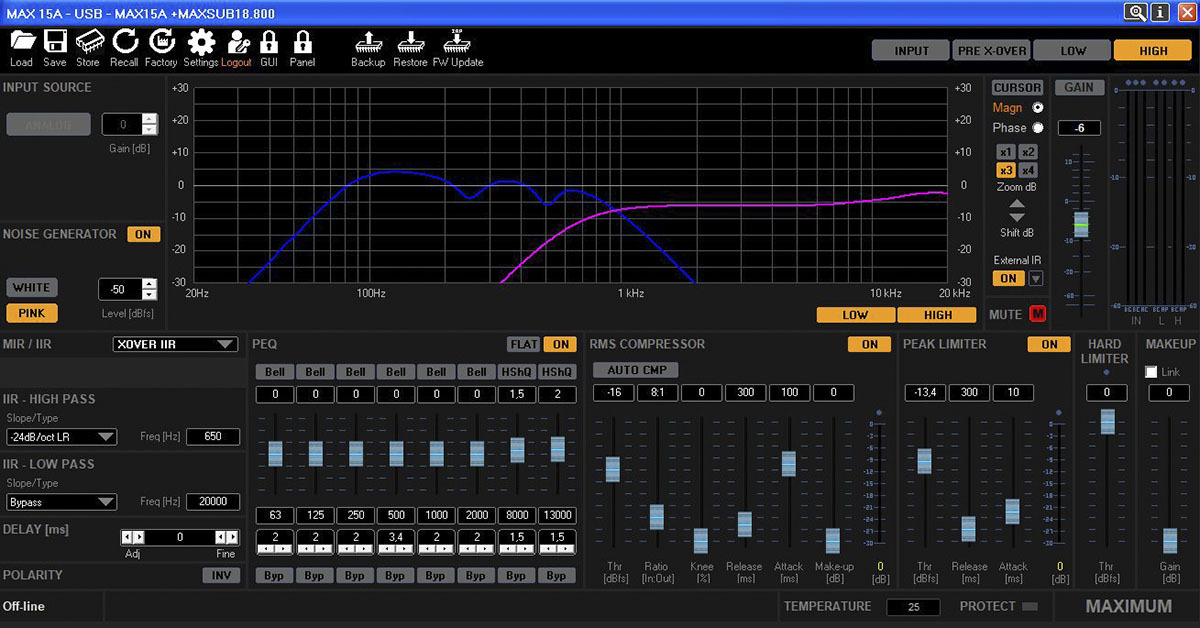Open the Factory reset icon
1200x628 pixels.
(x=161, y=42)
